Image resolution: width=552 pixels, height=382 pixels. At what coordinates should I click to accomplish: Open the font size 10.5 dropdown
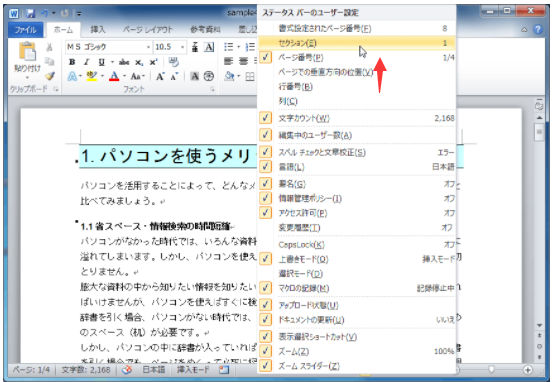[182, 47]
